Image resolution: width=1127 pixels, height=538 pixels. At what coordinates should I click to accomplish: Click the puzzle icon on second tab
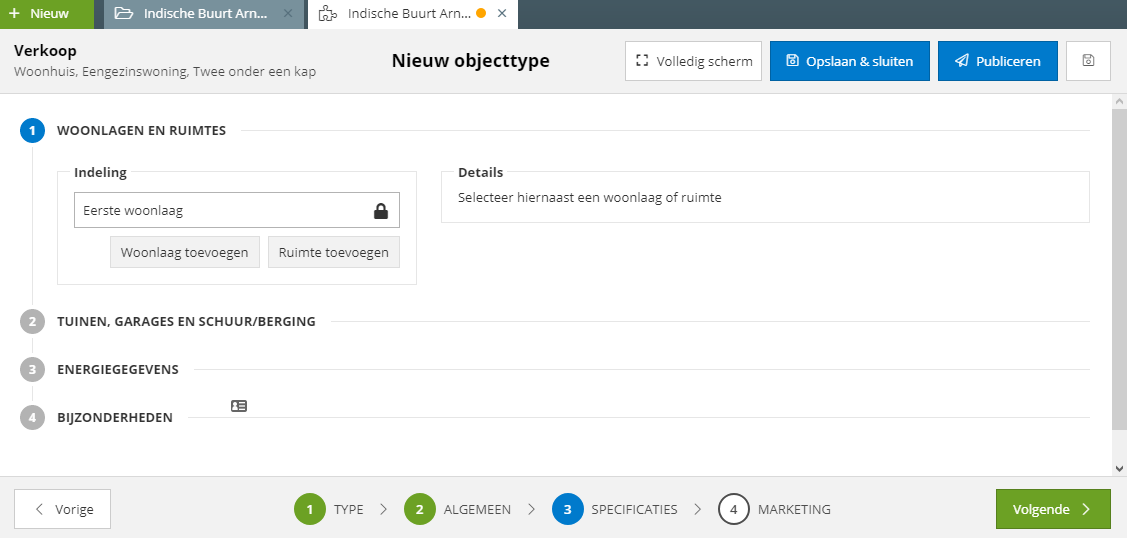tap(328, 14)
